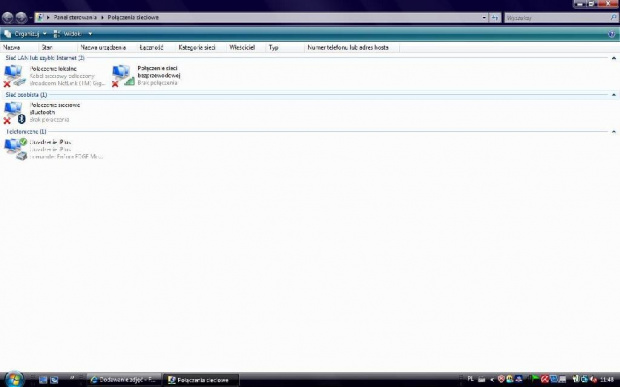Click the 'Telefoniczne (1)' group label

click(26, 132)
